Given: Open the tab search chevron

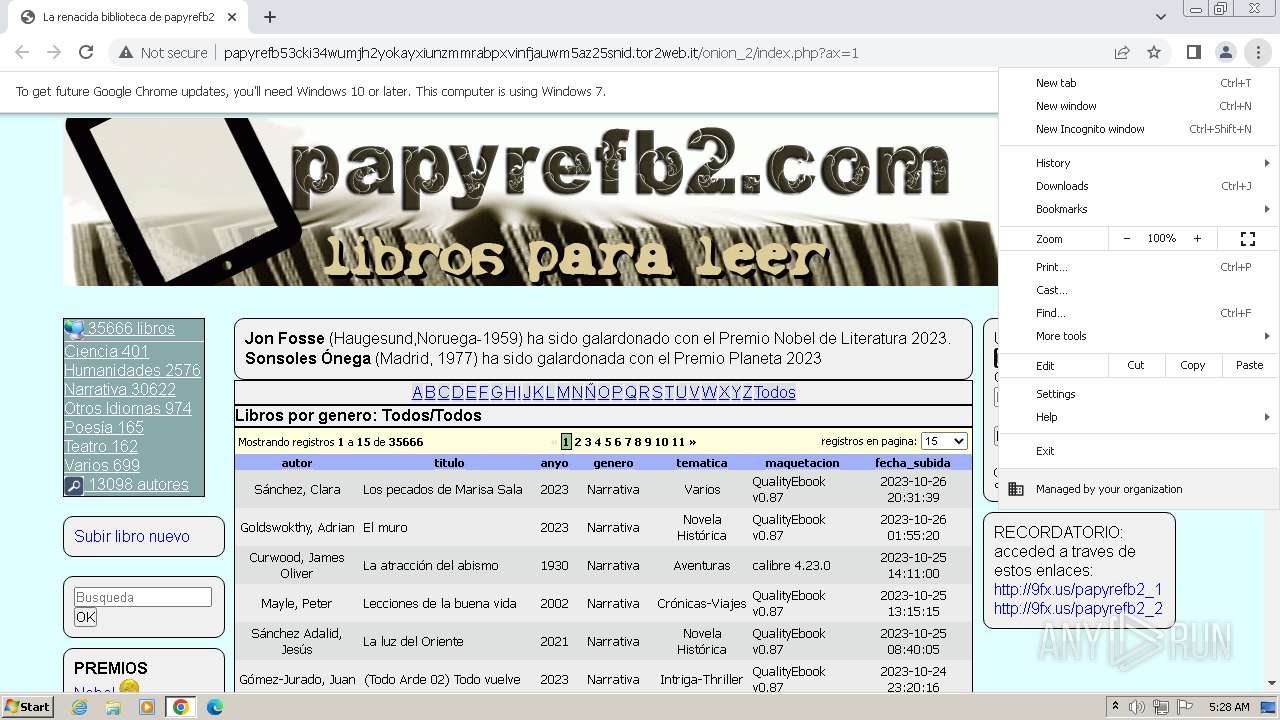Looking at the screenshot, I should (1160, 17).
